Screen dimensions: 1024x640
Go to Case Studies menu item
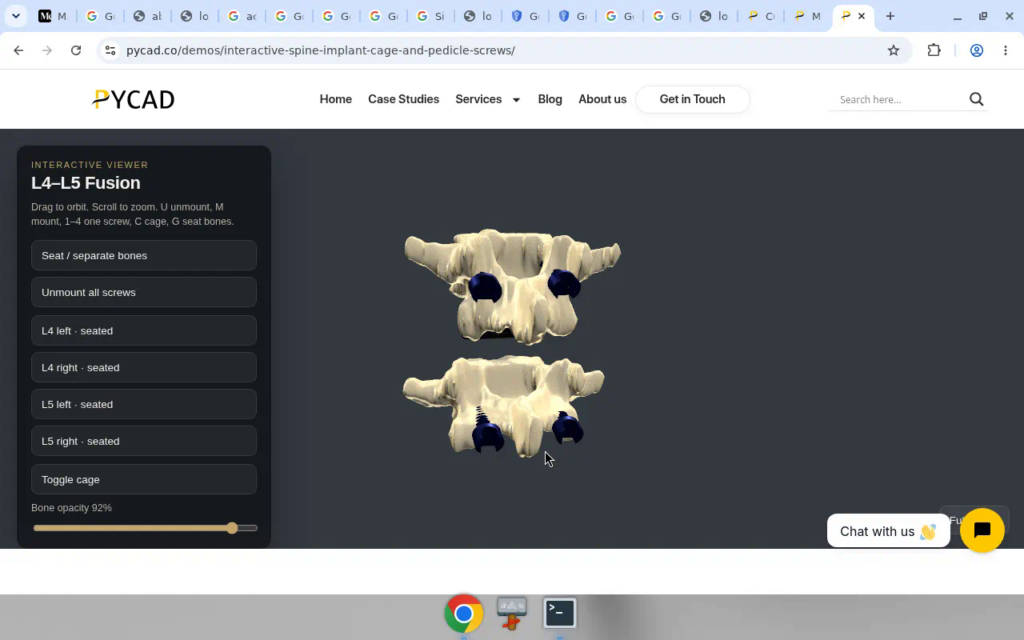(x=404, y=99)
